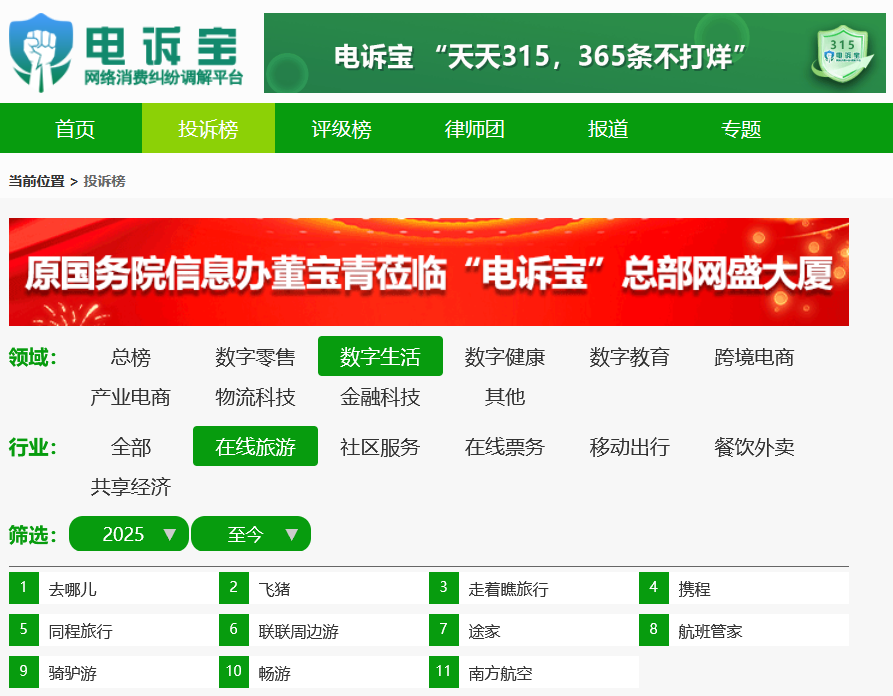Select 其他 domain filter
893x696 pixels.
[x=505, y=396]
